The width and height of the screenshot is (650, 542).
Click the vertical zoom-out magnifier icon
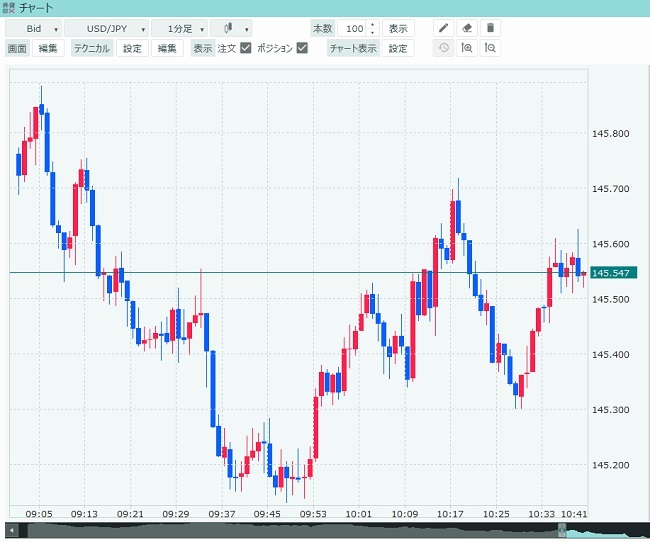click(490, 48)
